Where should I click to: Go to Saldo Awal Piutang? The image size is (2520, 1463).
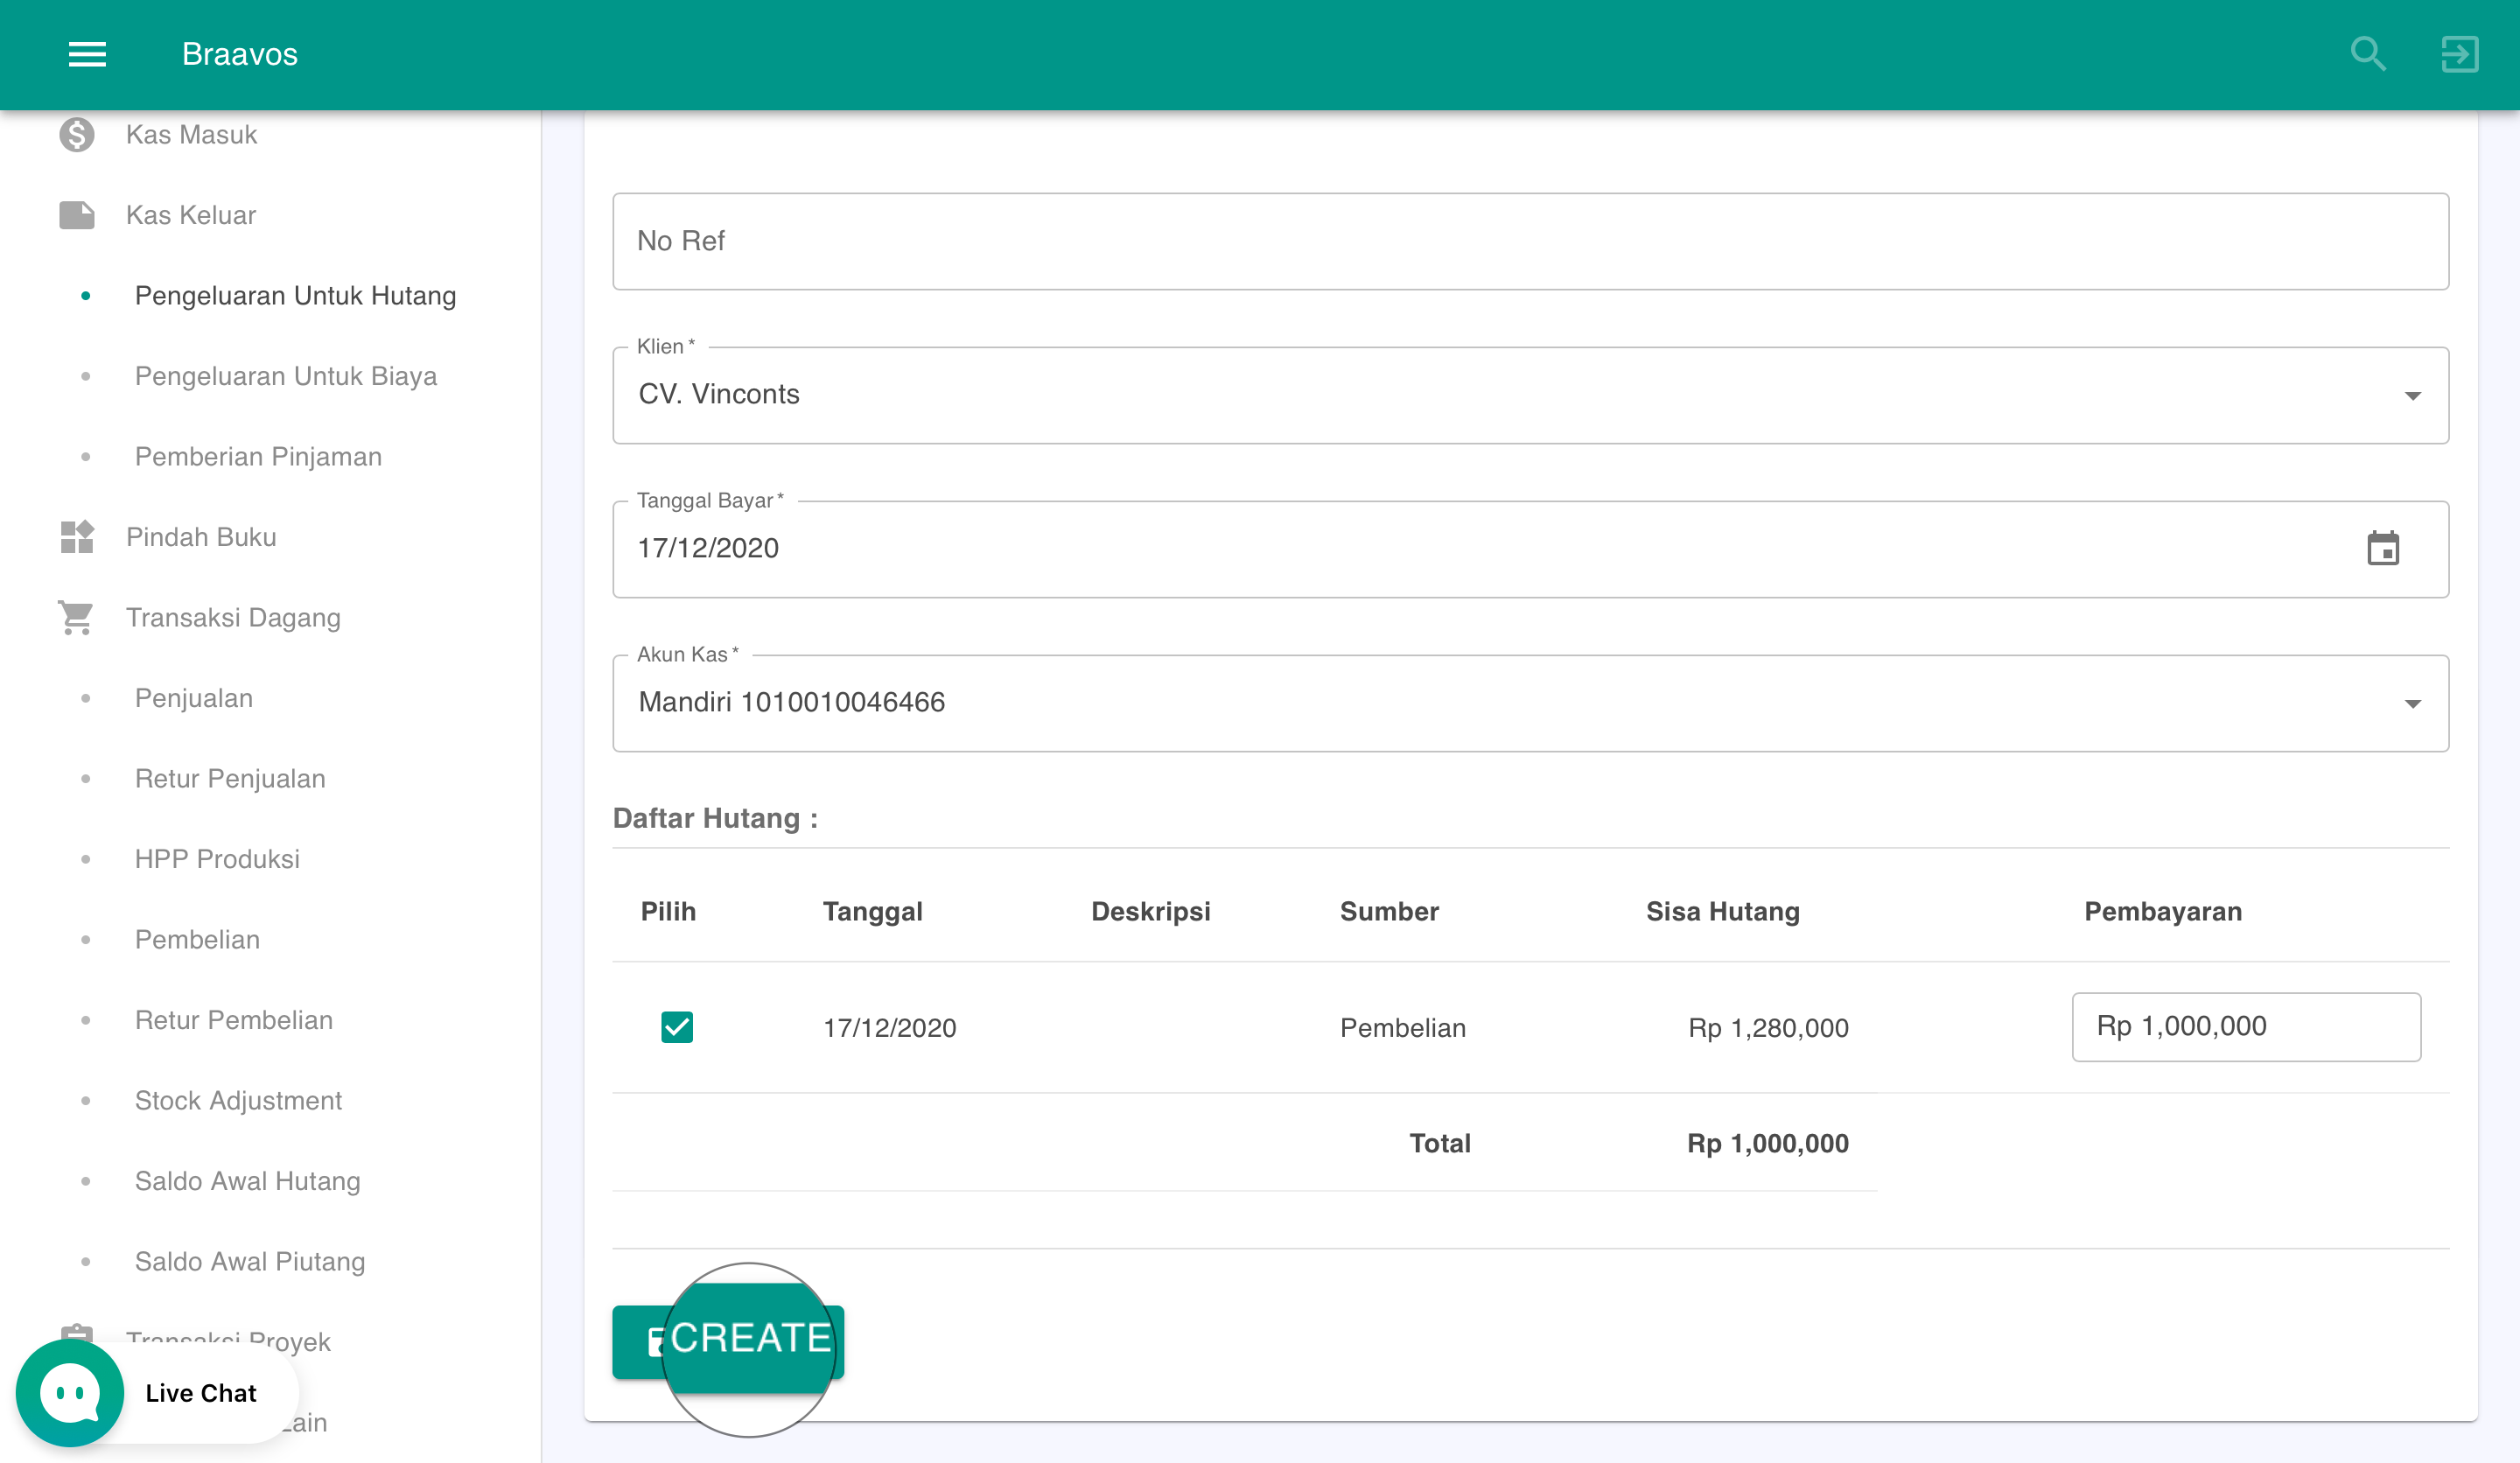tap(249, 1261)
